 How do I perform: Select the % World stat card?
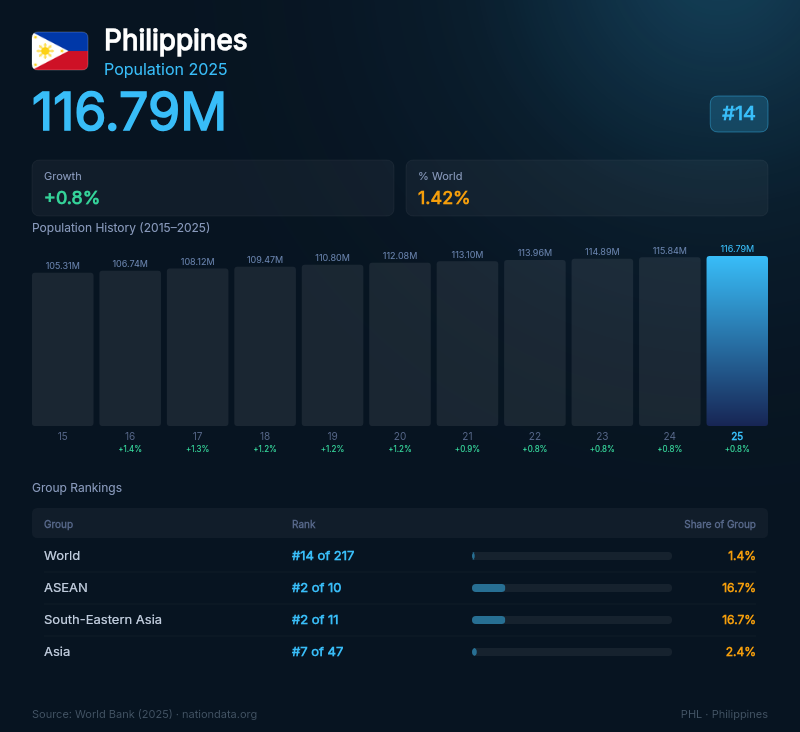click(587, 188)
